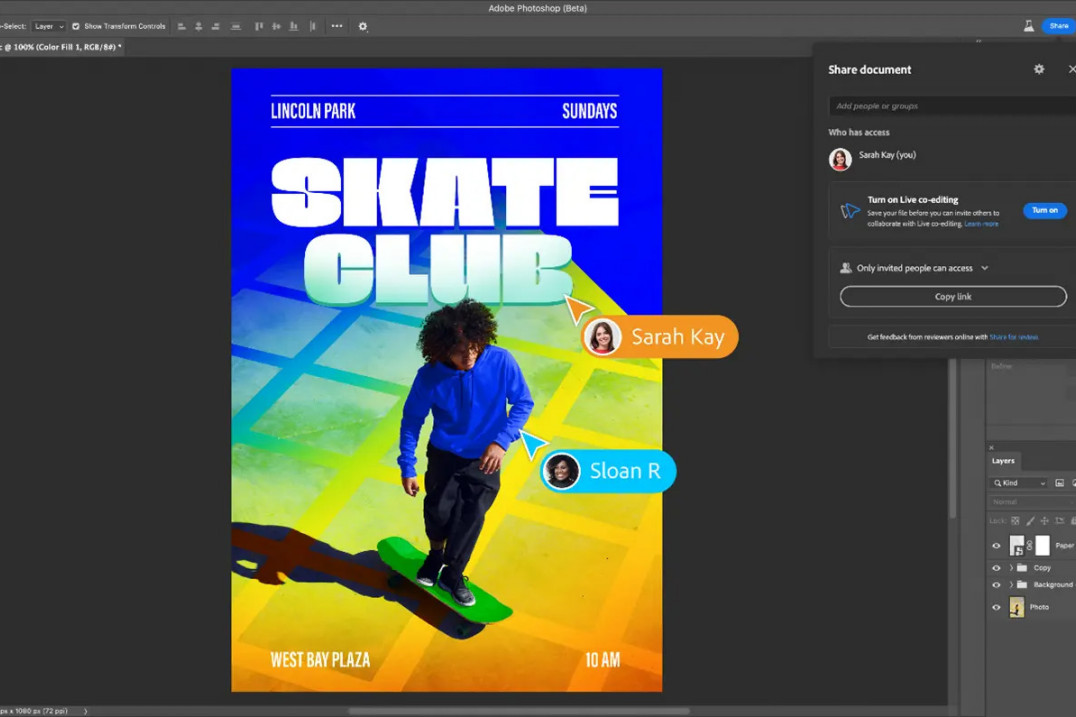Click the Copy link button

click(953, 296)
